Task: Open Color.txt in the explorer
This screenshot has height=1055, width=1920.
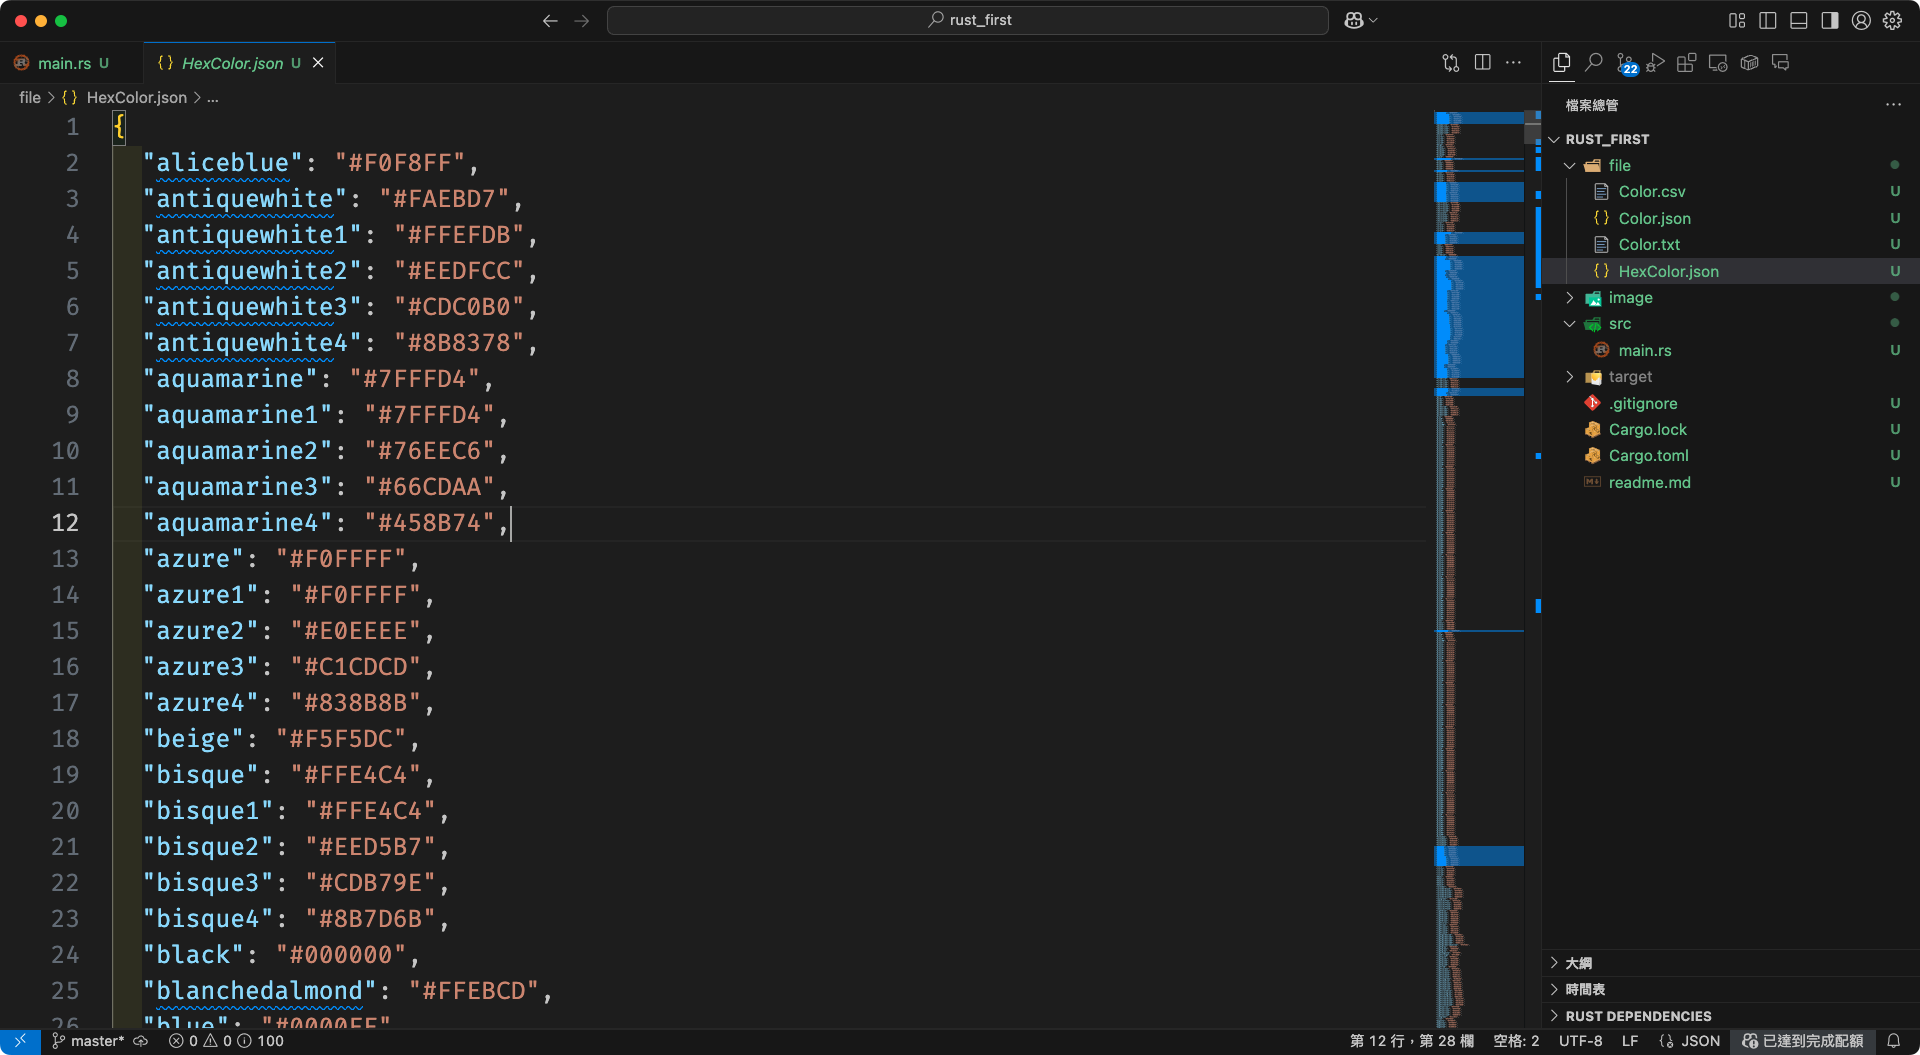Action: [1649, 245]
